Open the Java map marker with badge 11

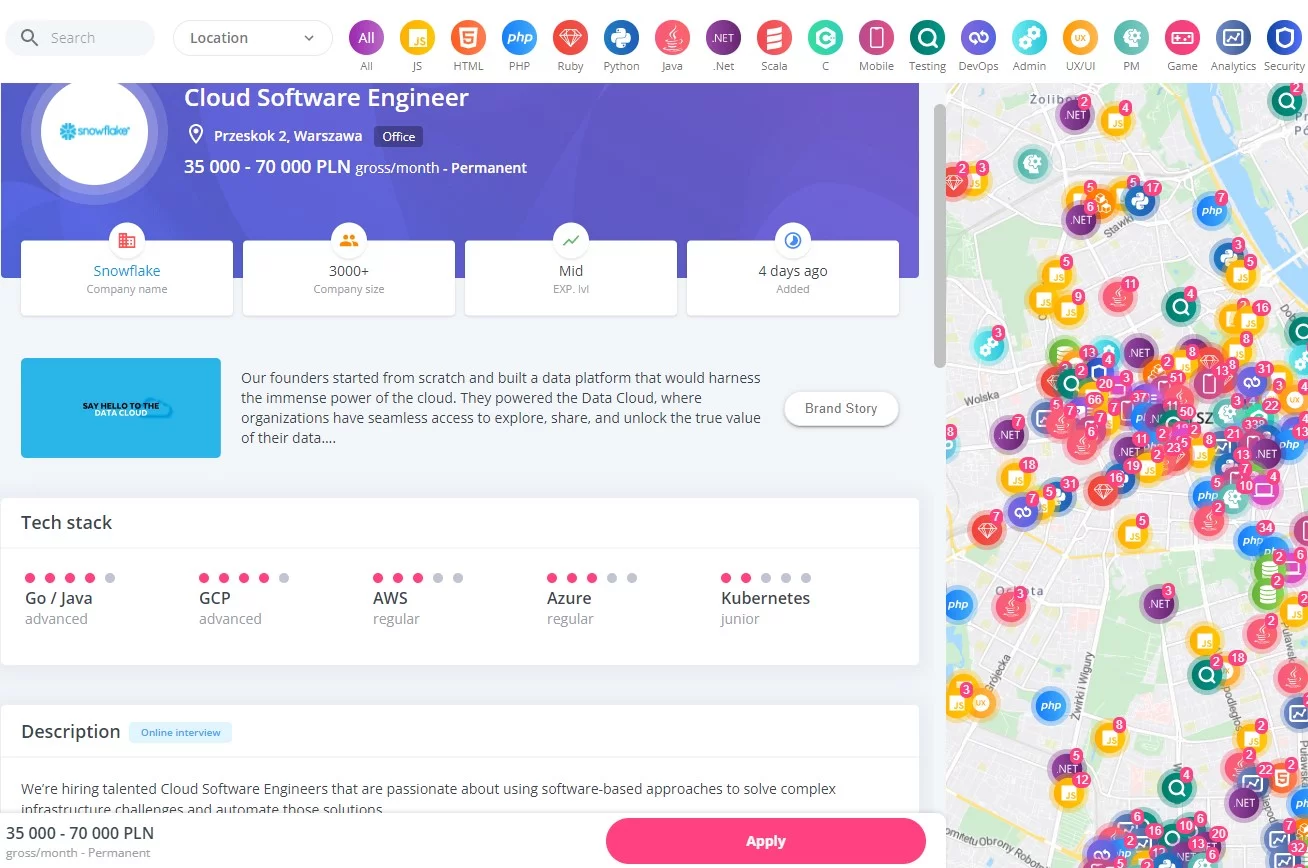[x=1116, y=297]
